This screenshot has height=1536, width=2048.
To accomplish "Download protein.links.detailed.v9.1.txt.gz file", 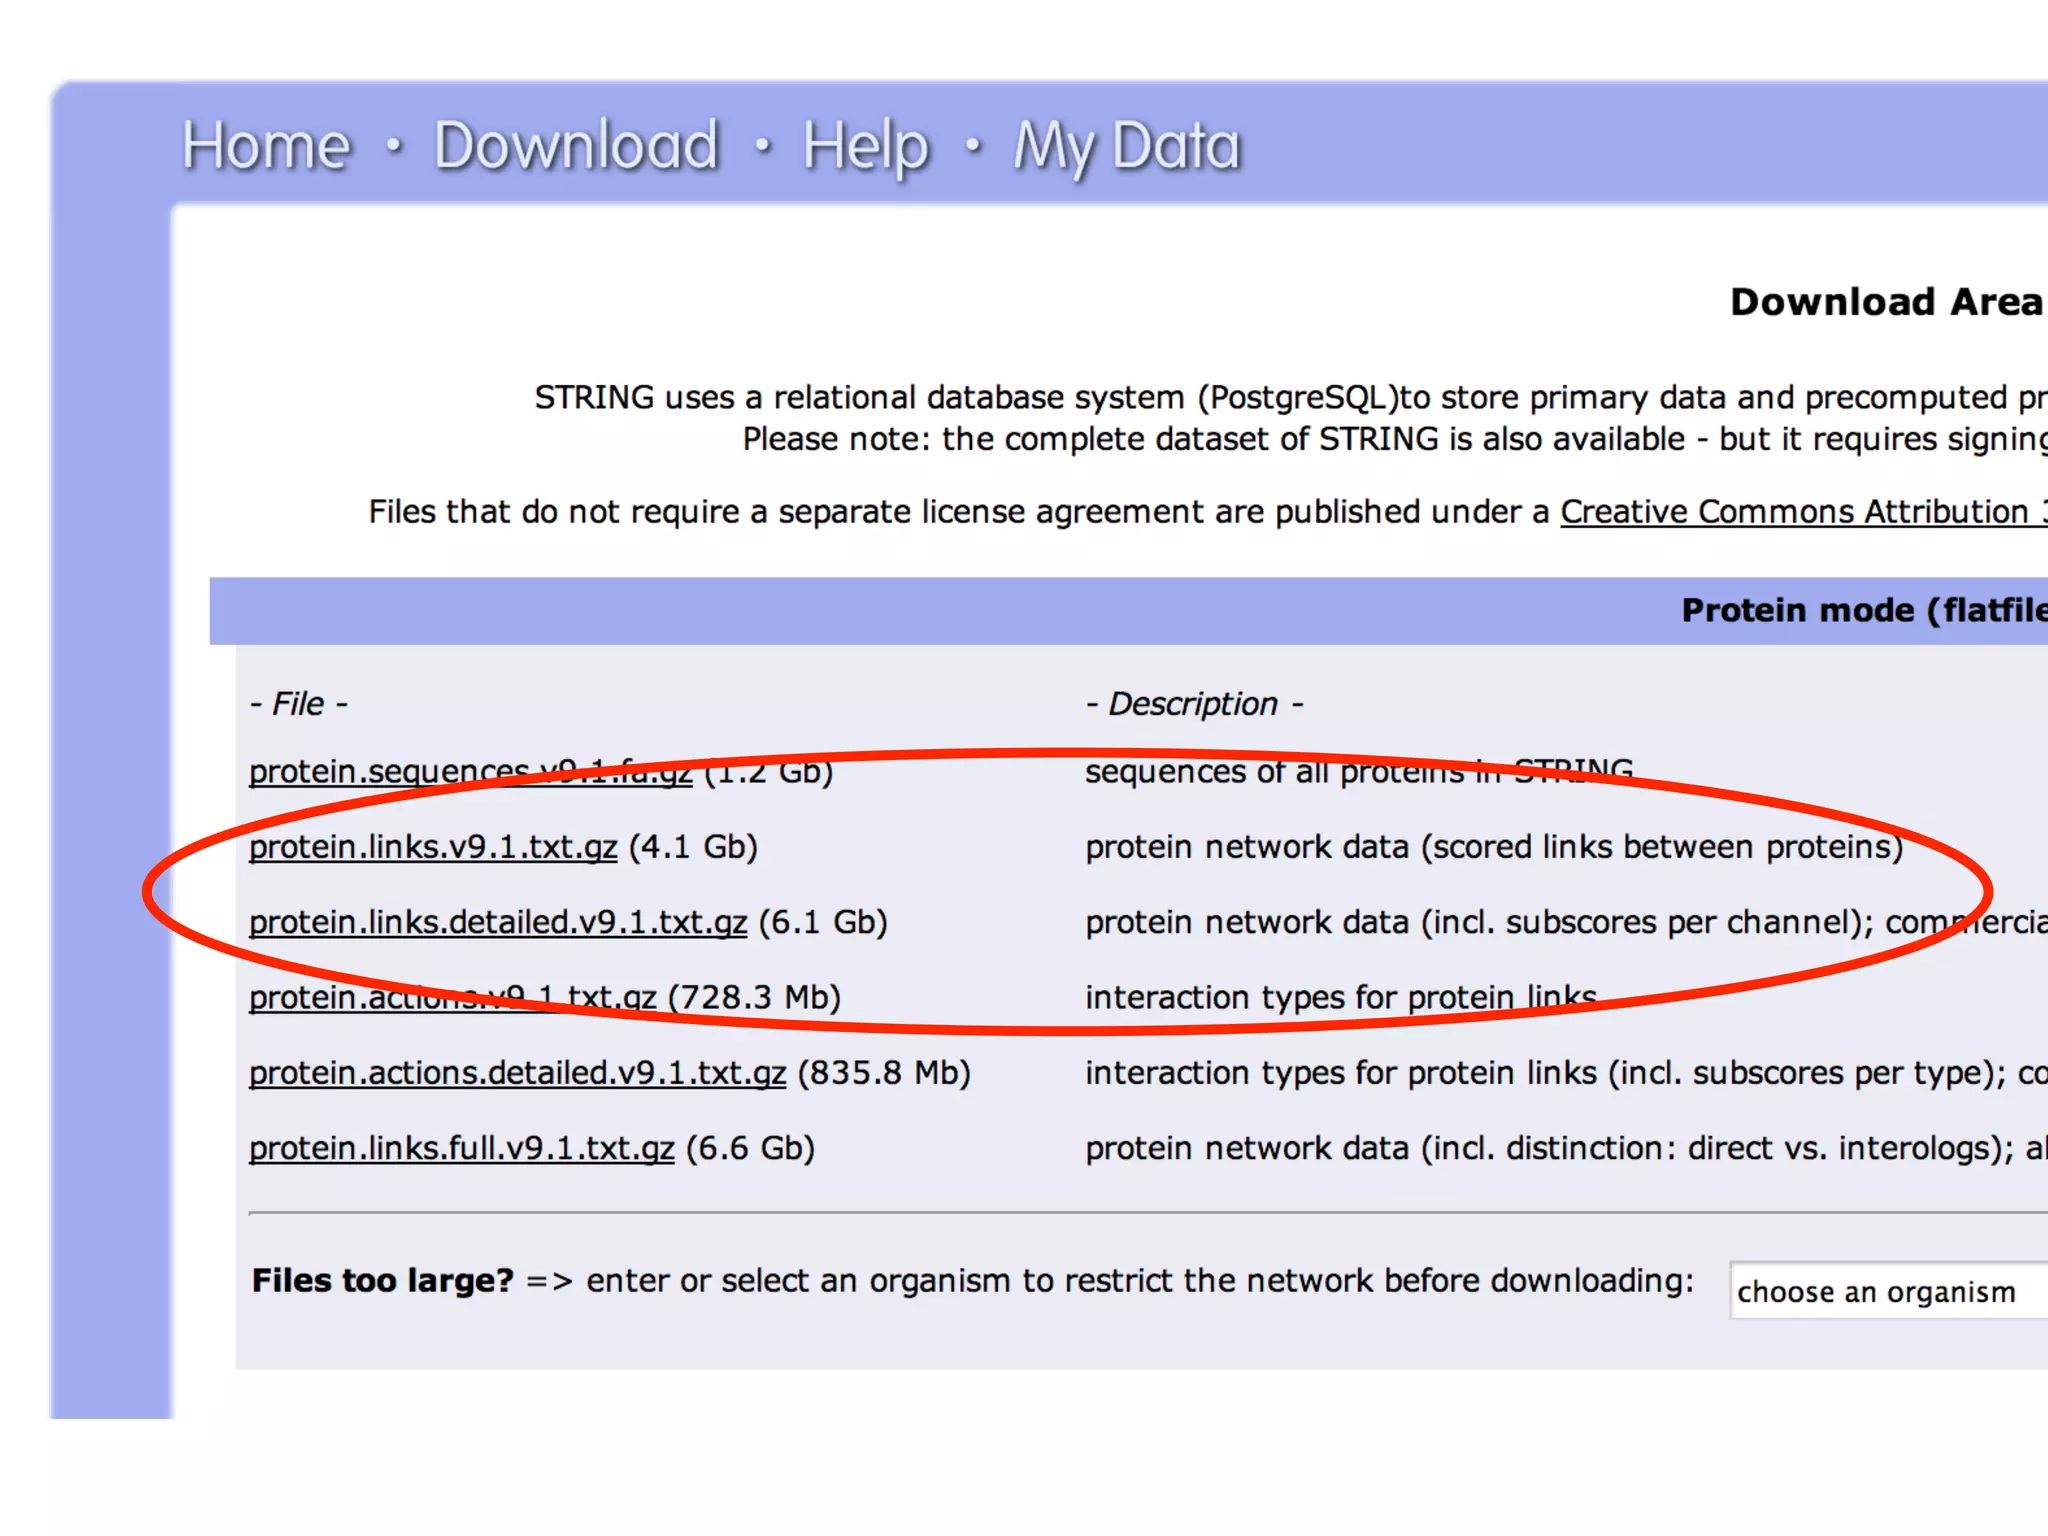I will (497, 922).
